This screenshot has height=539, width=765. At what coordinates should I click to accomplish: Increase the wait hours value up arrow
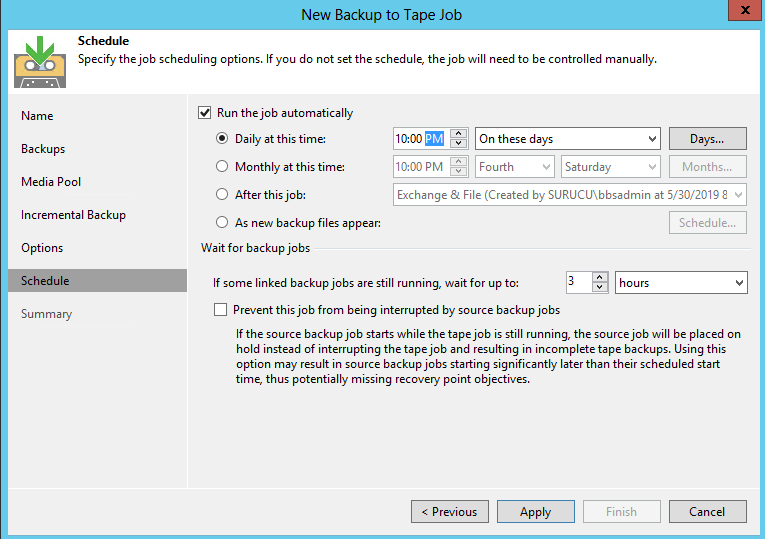(600, 278)
